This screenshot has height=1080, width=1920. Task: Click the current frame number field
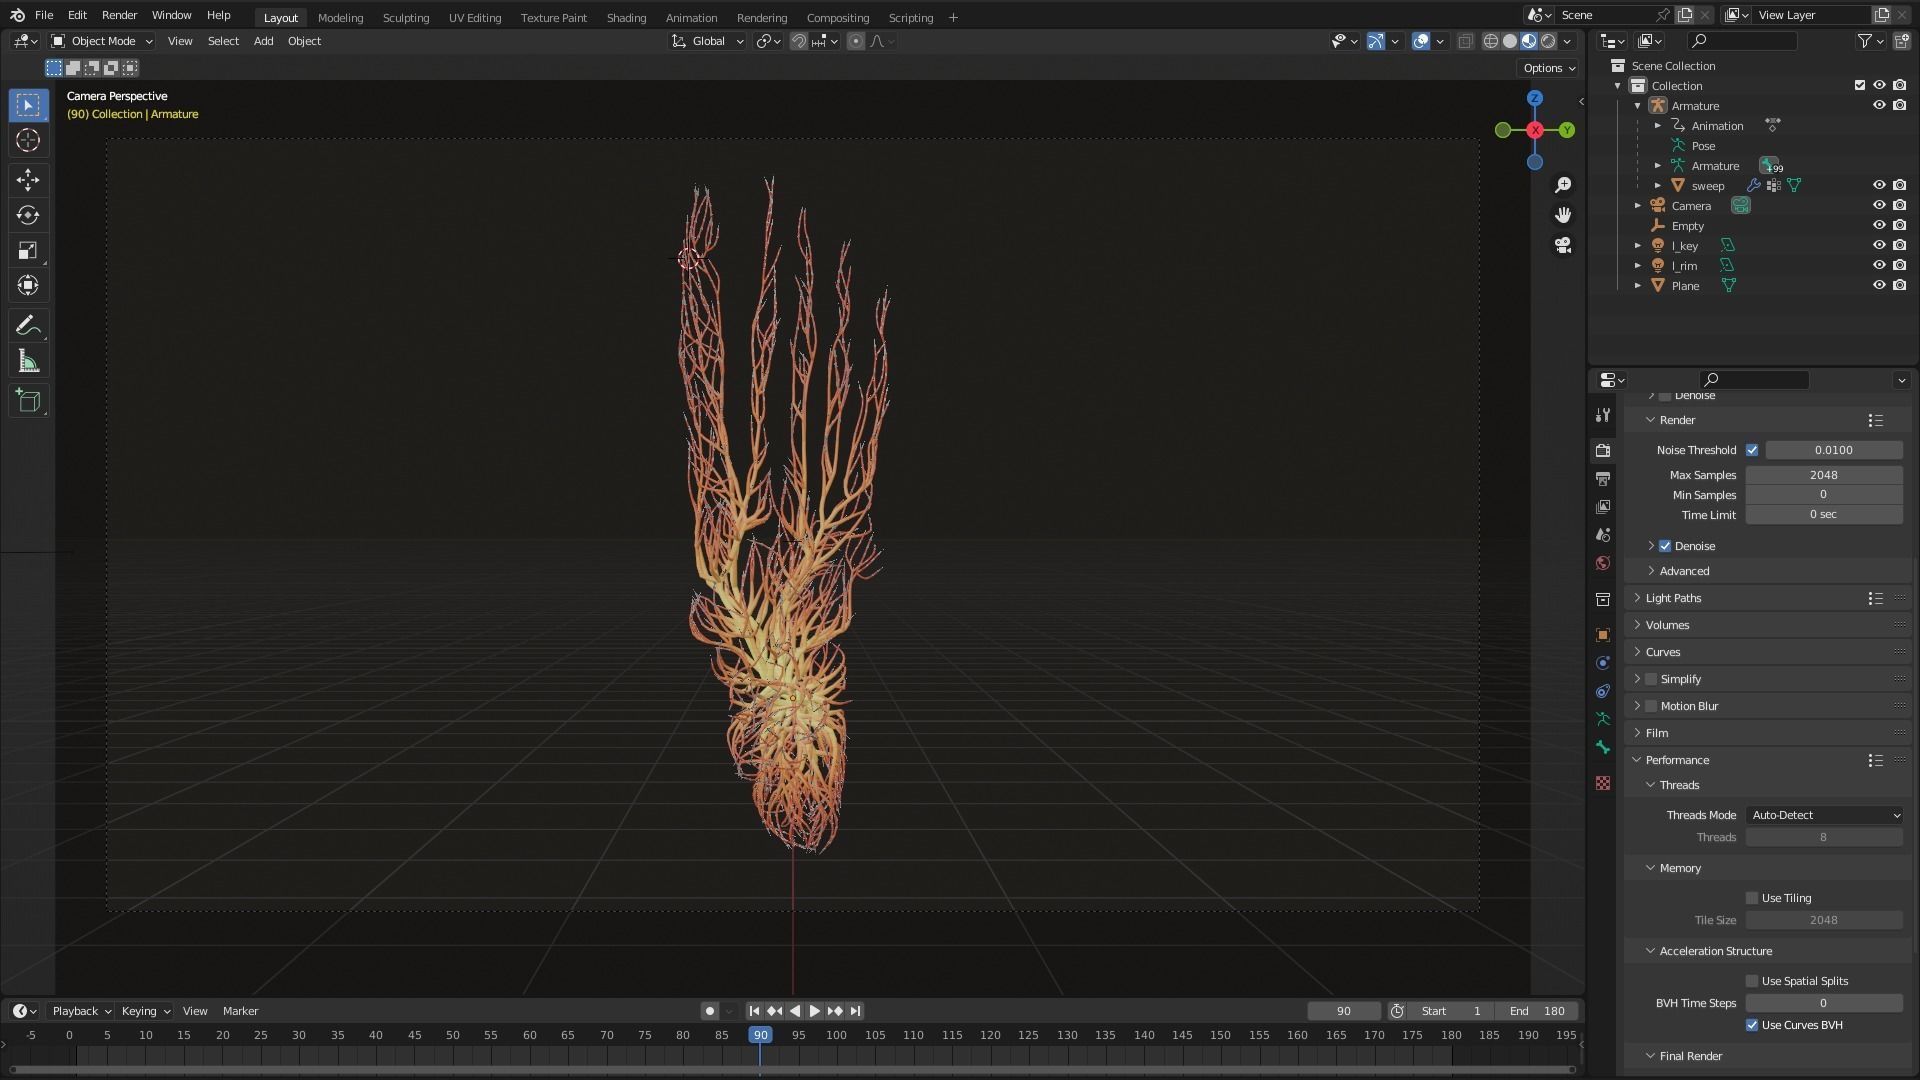(x=1344, y=1011)
